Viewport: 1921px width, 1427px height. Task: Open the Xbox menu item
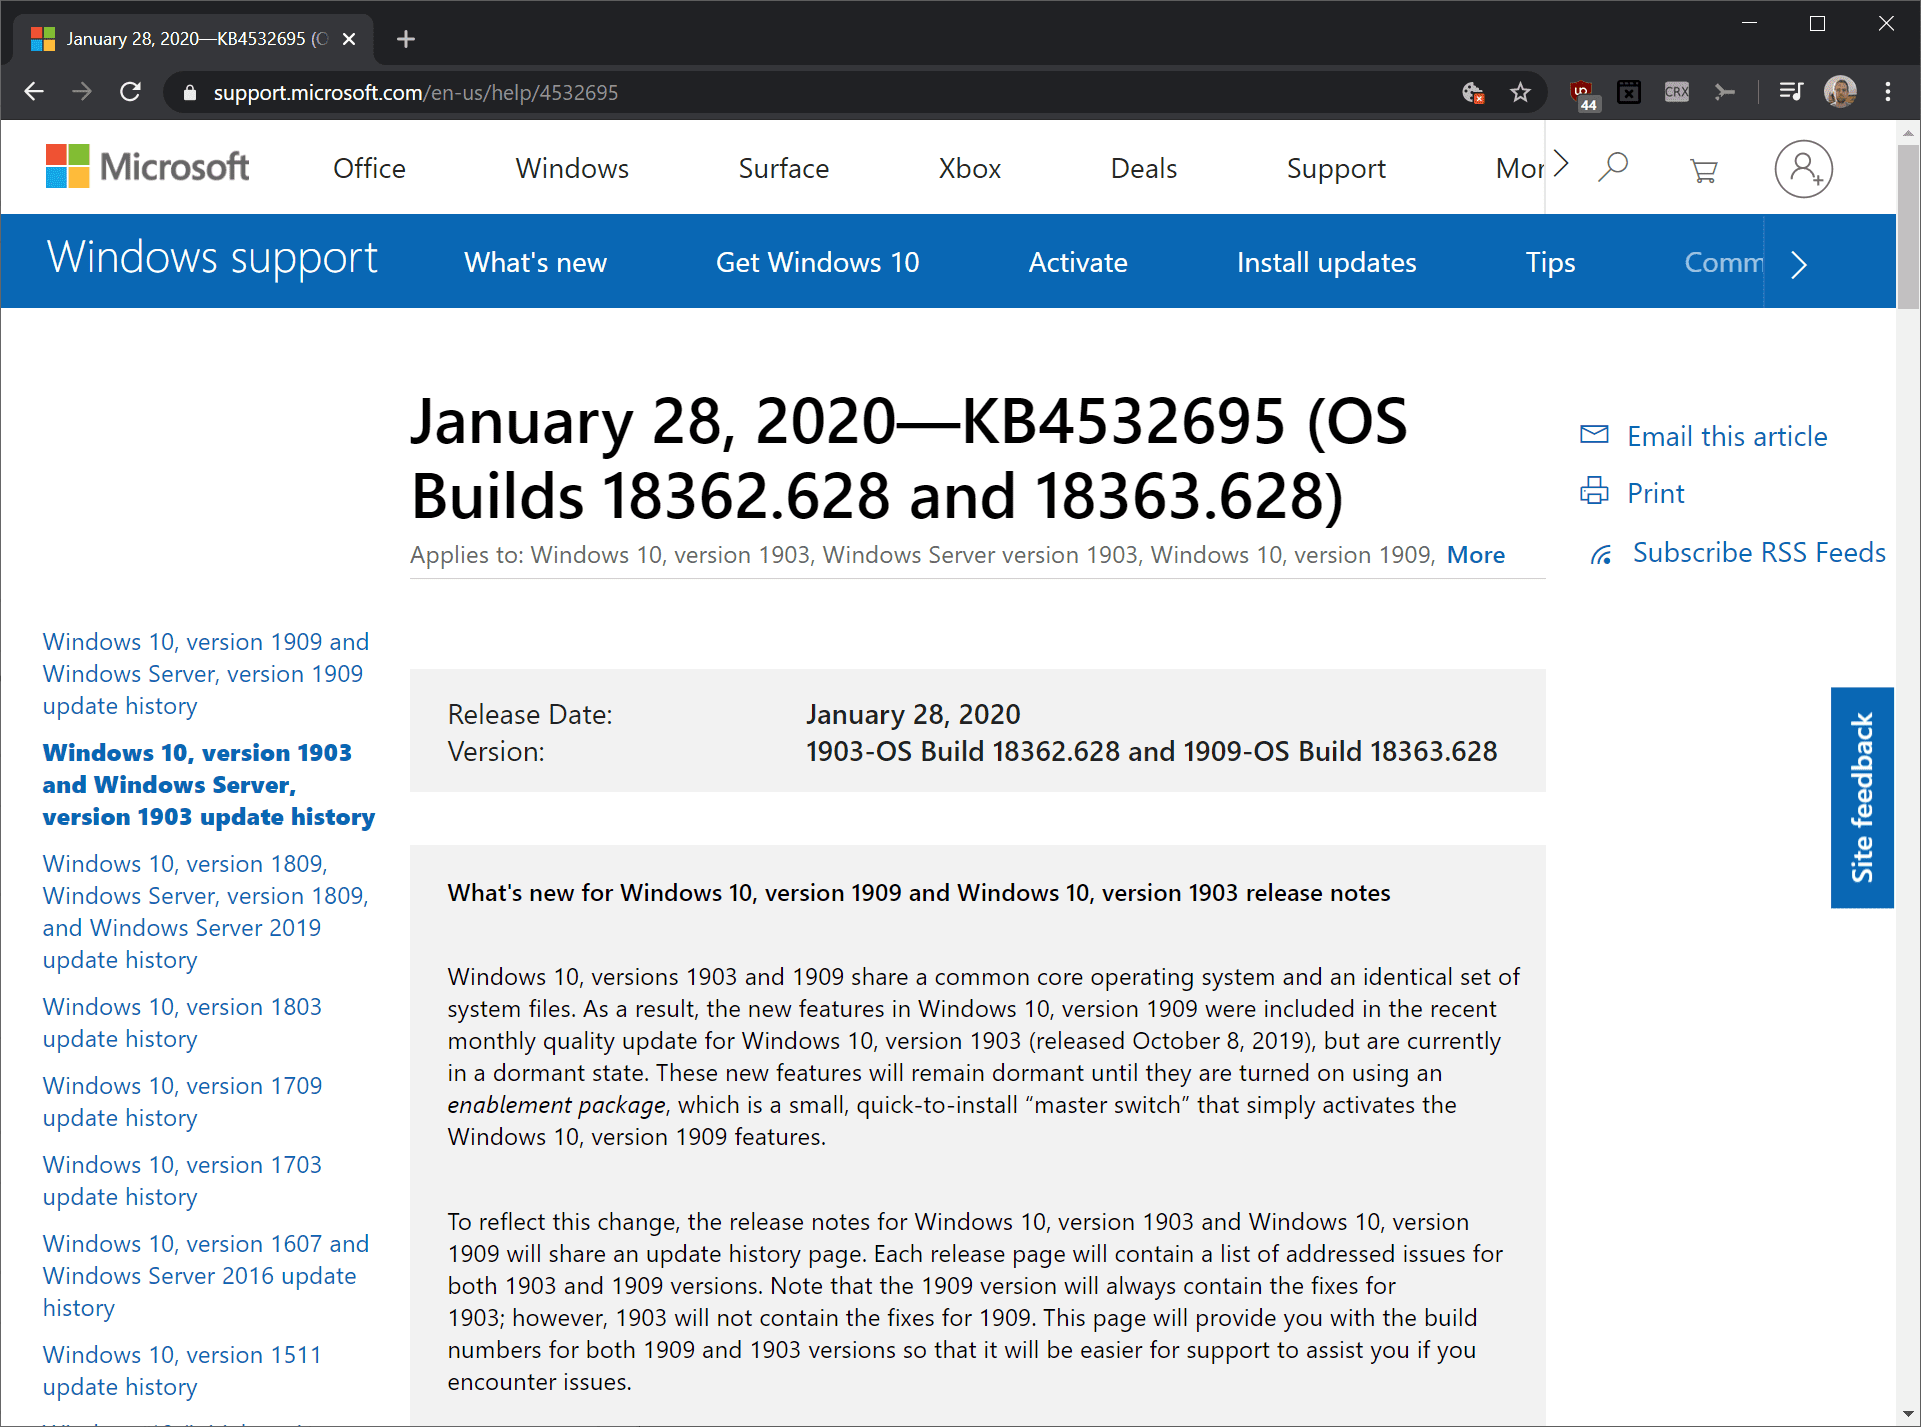click(x=970, y=168)
